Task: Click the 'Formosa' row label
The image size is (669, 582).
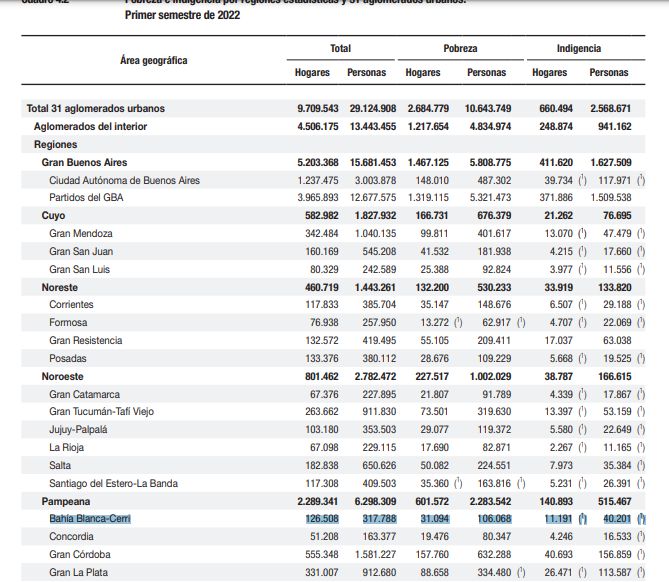Action: (68, 322)
